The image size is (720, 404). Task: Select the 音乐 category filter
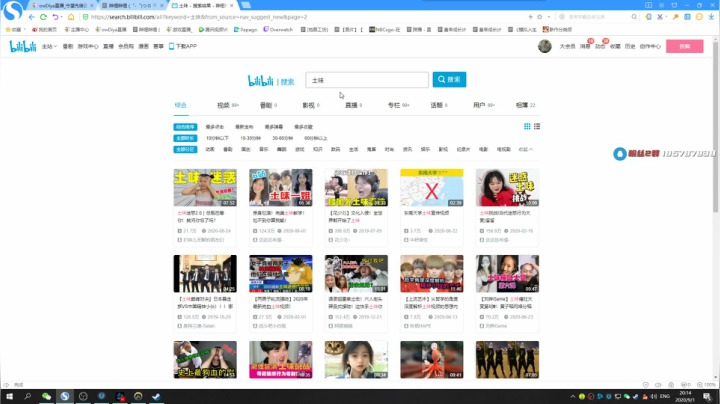pyautogui.click(x=264, y=150)
